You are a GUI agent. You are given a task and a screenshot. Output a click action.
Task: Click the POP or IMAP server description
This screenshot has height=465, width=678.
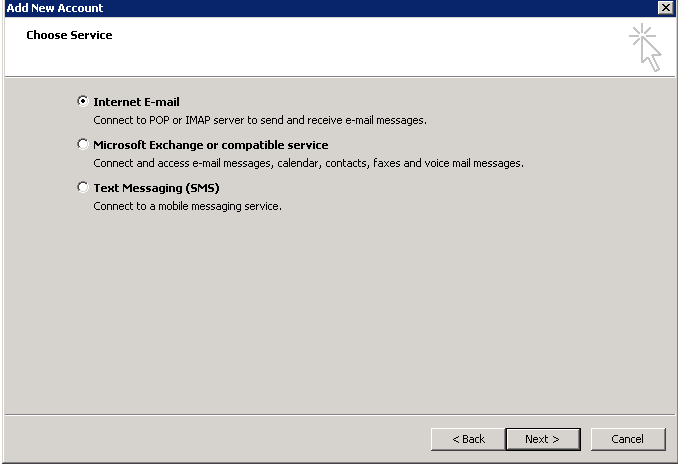click(259, 120)
